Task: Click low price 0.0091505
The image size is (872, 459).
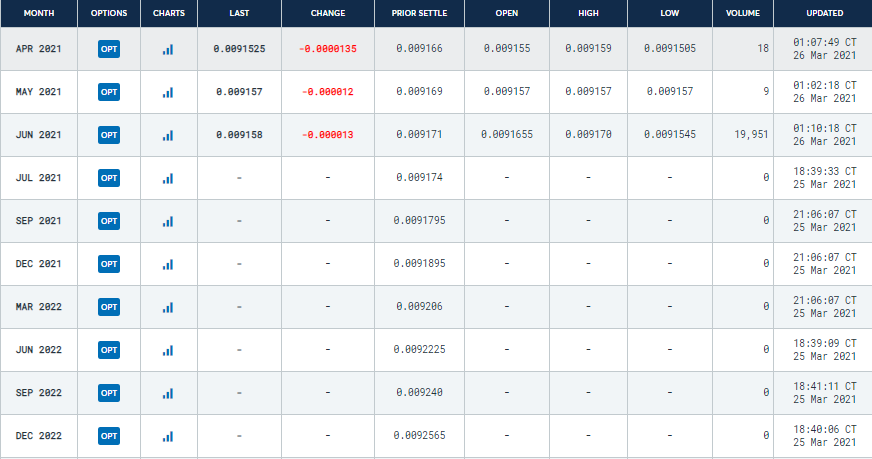Action: pyautogui.click(x=670, y=48)
